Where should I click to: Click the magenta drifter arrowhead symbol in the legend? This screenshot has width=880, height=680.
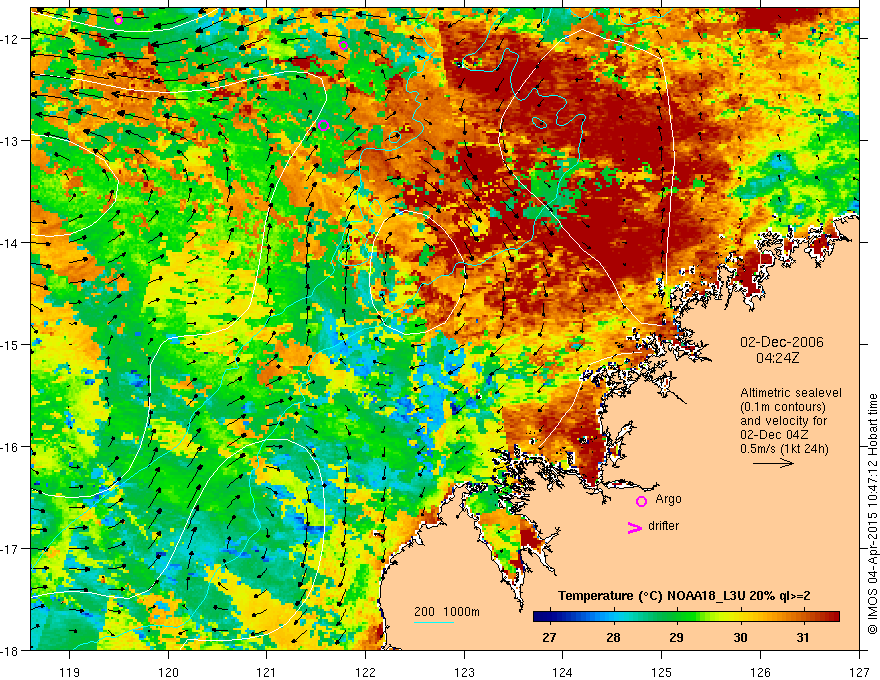tap(635, 528)
